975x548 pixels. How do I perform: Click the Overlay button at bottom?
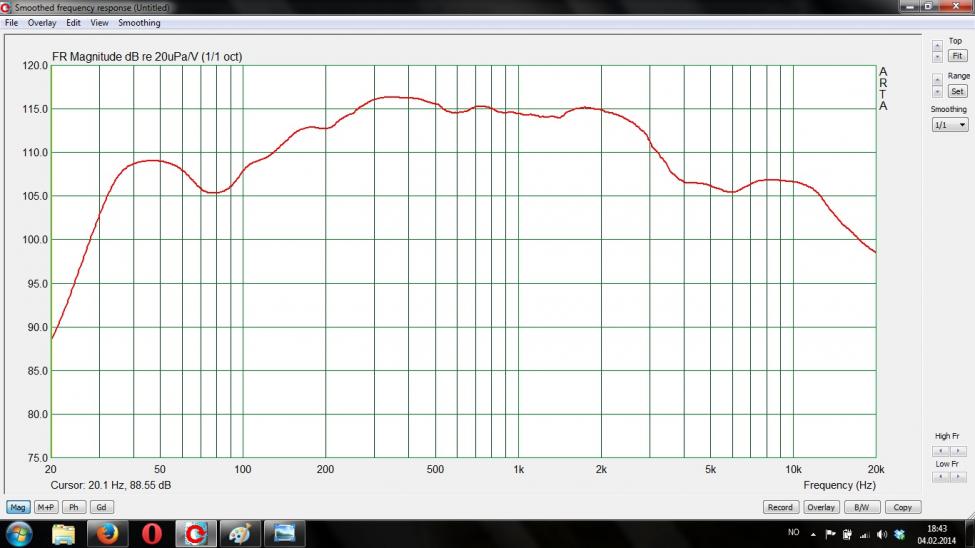821,508
